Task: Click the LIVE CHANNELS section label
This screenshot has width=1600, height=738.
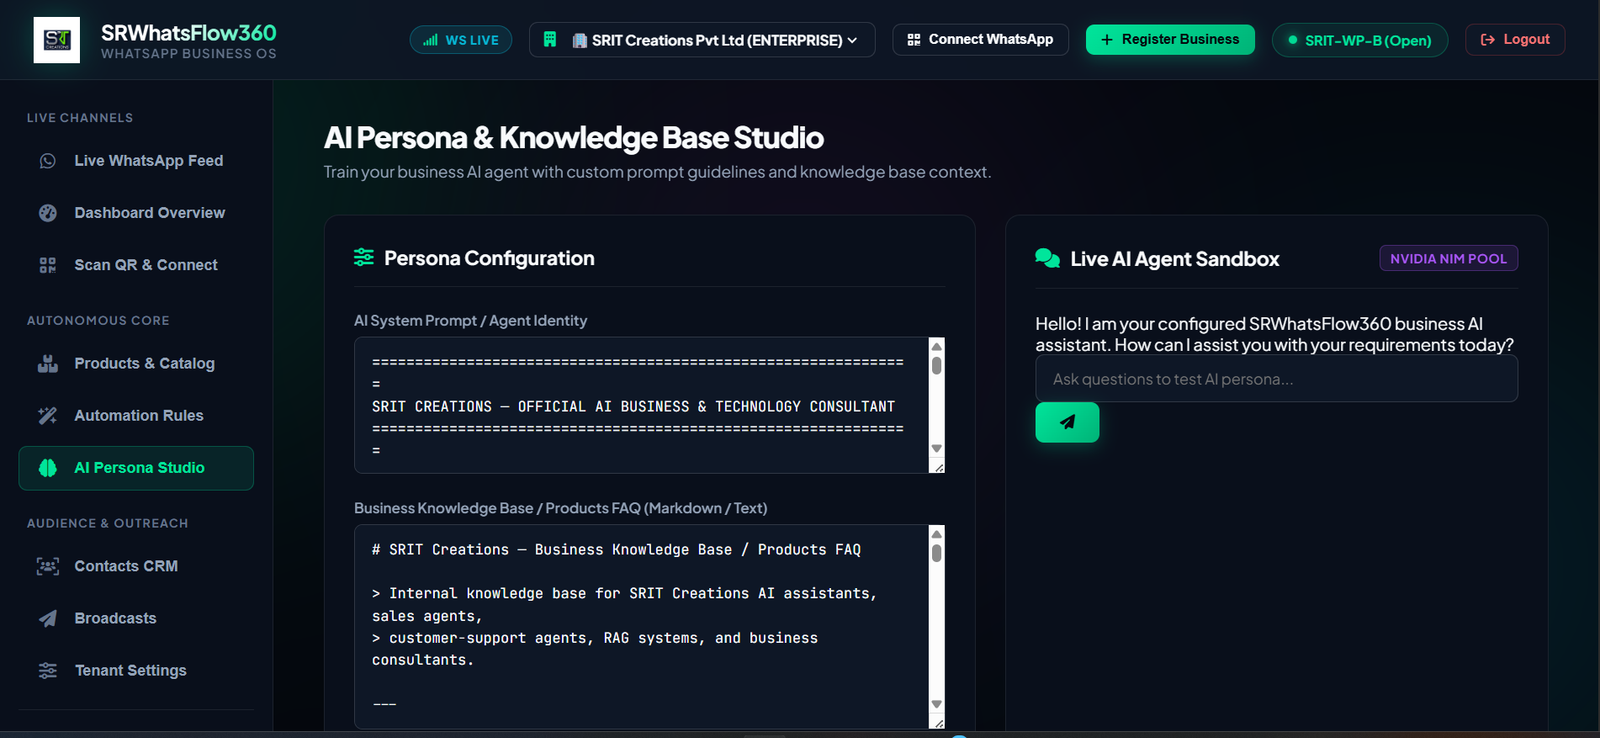Action: click(80, 118)
